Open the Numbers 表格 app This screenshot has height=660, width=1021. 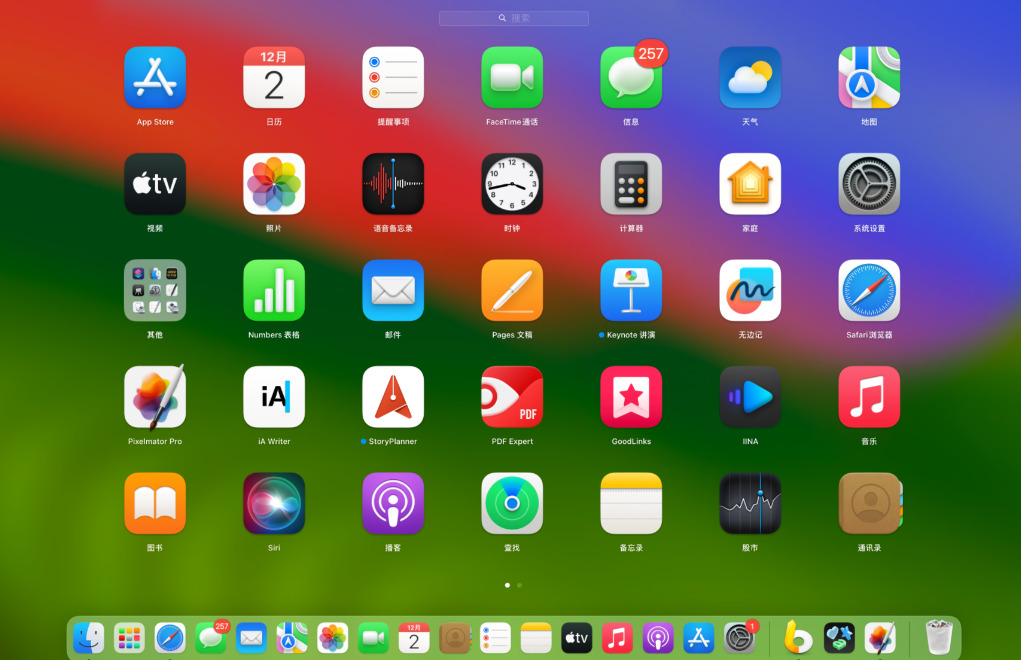point(274,291)
